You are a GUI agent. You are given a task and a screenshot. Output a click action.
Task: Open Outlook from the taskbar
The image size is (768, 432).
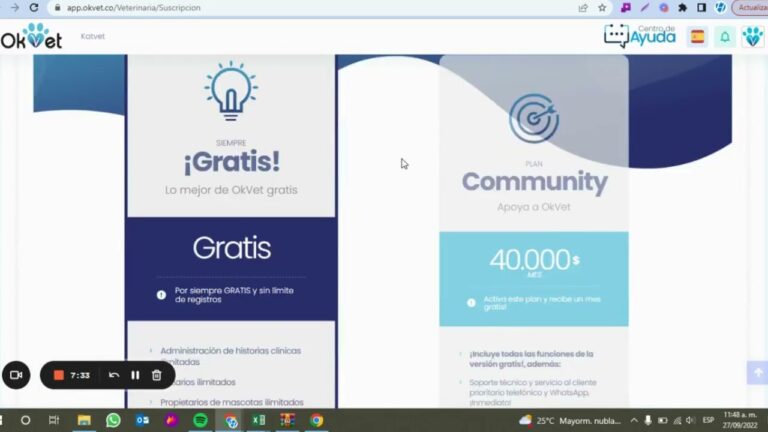[143, 420]
